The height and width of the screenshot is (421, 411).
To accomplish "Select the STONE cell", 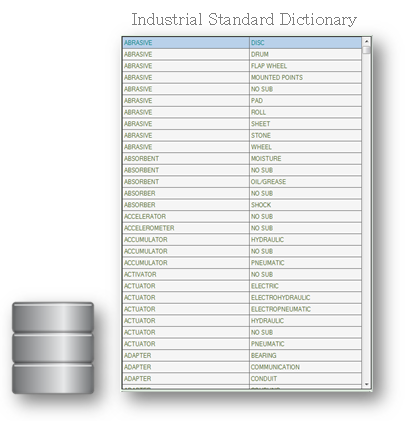I will [305, 135].
